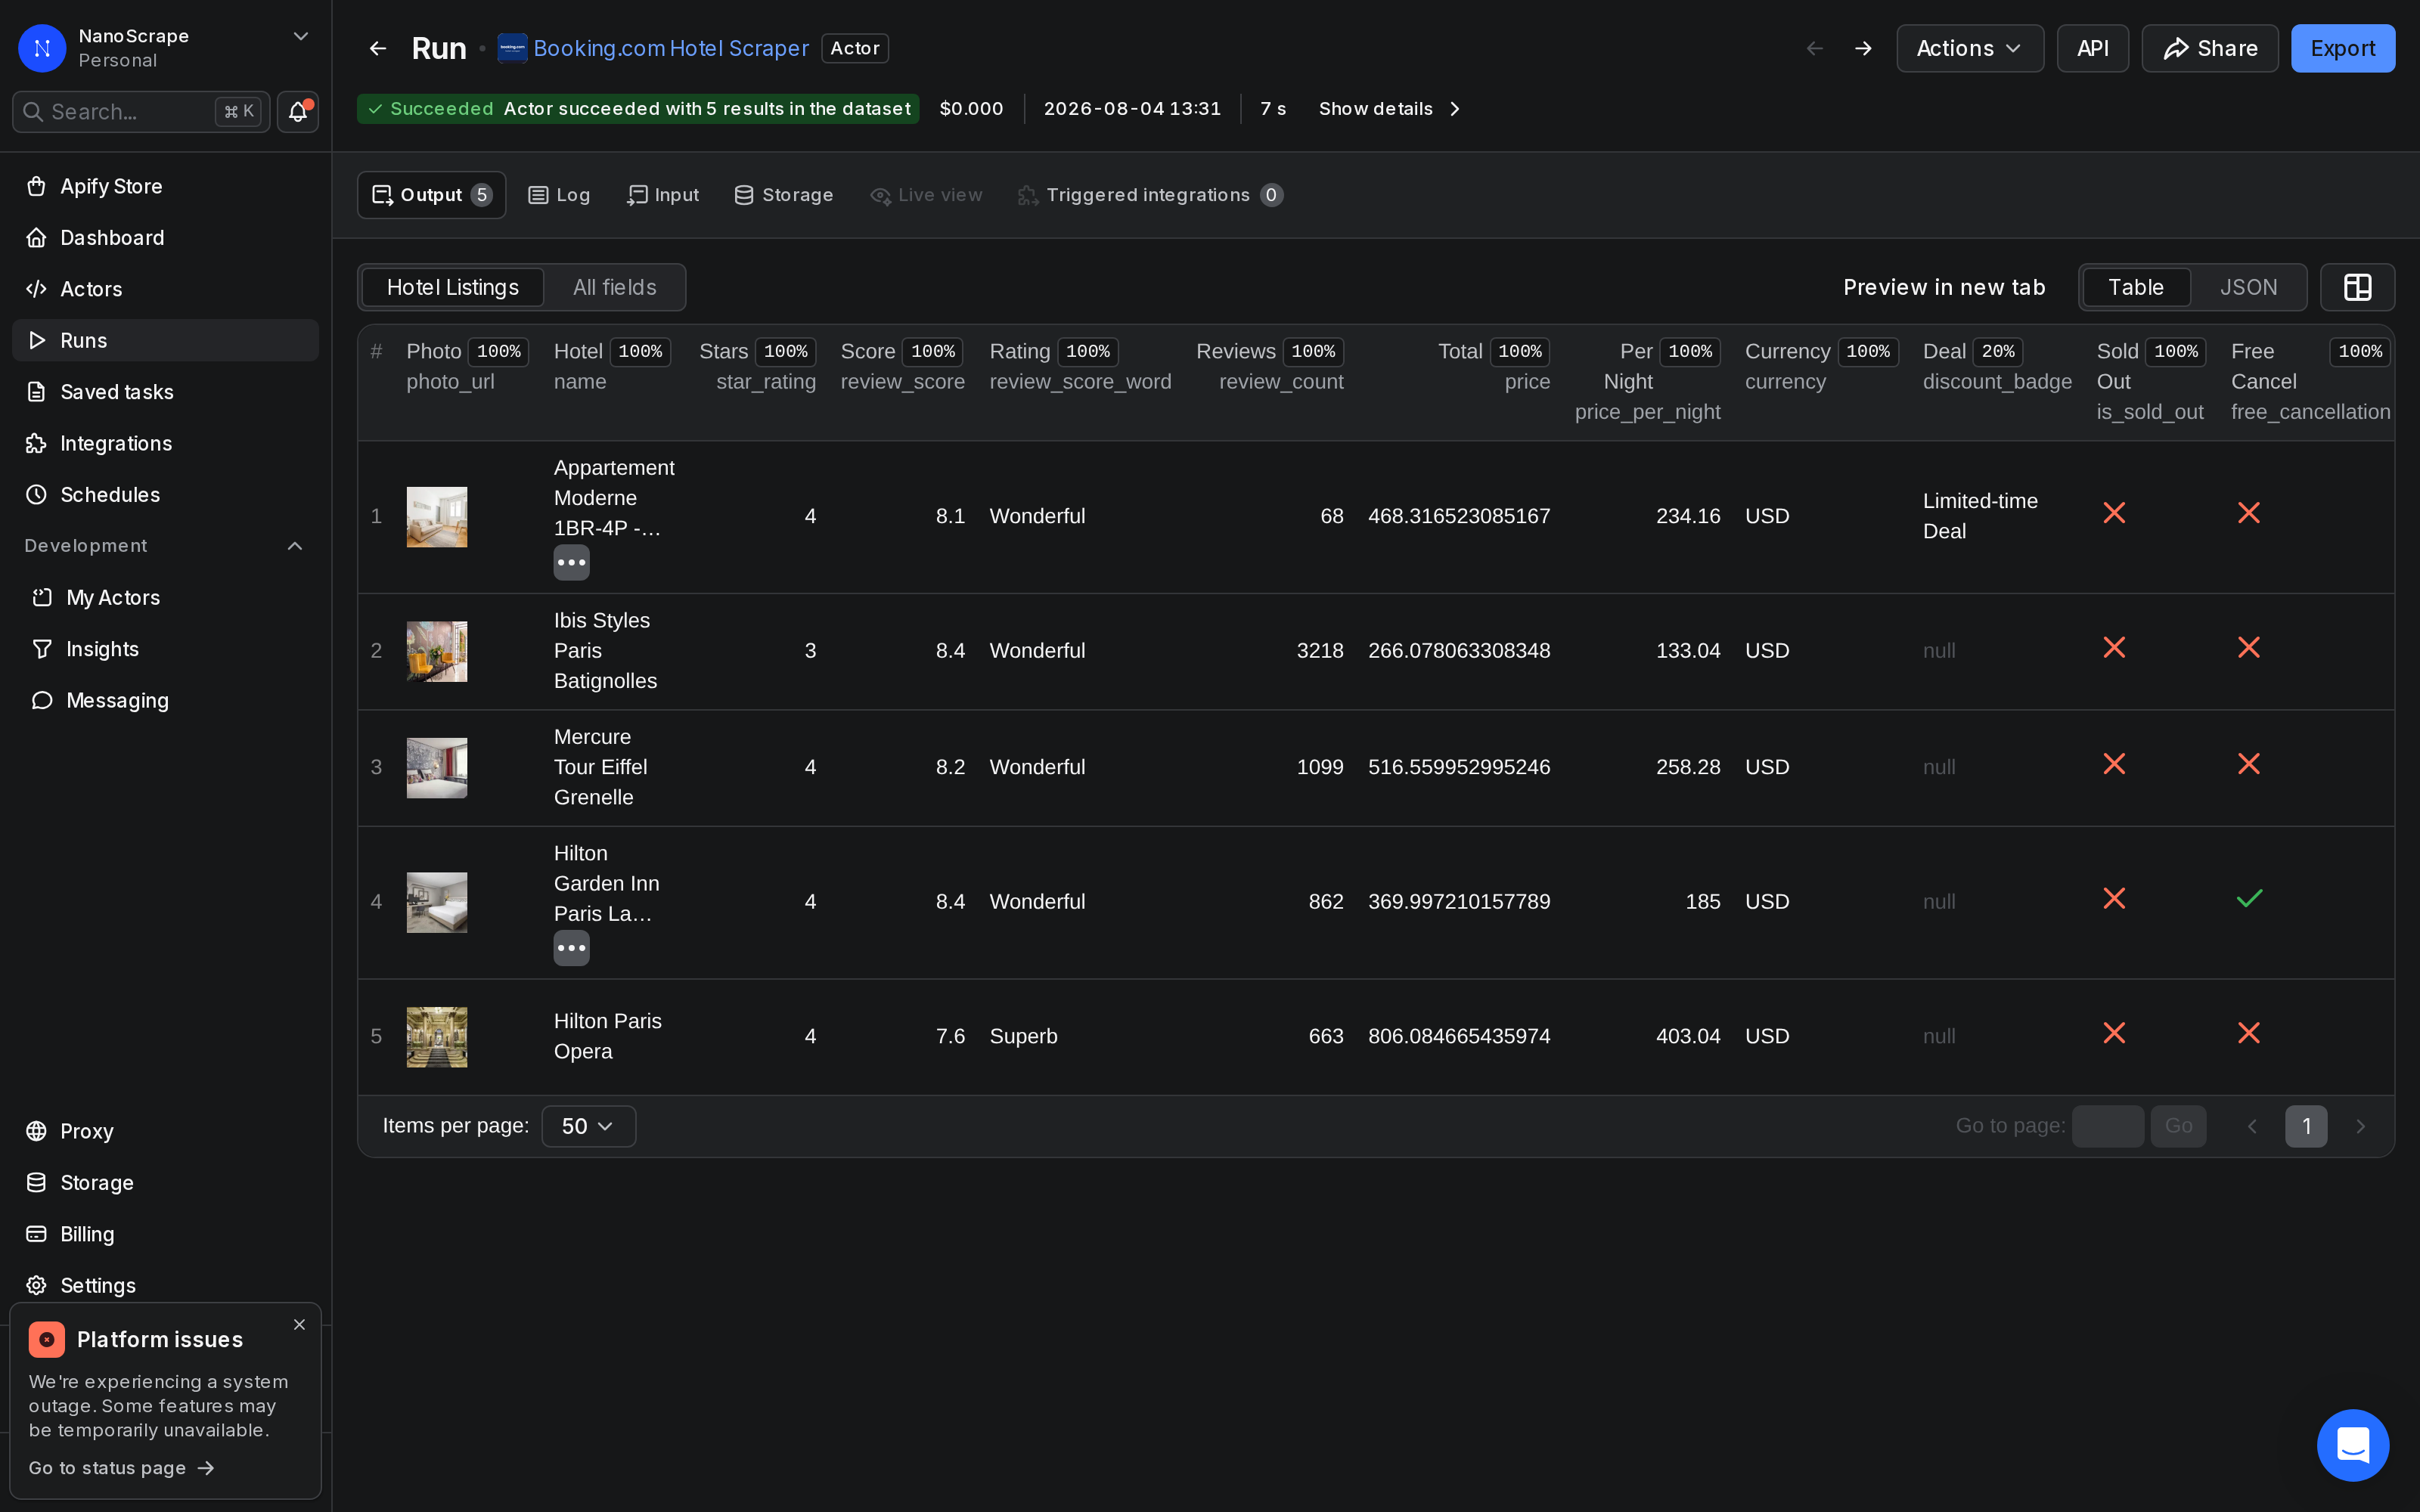Go to next run arrow
This screenshot has width=2420, height=1512.
coord(1863,48)
